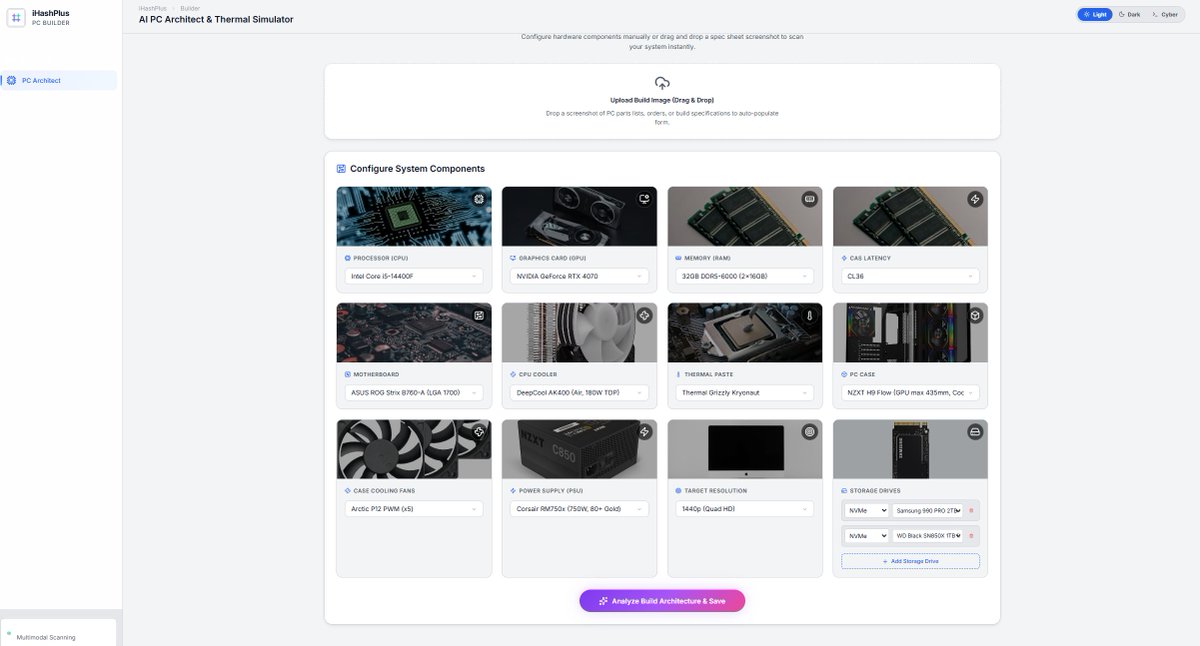Open the WD Black SN850X 1TB model dropdown
The width and height of the screenshot is (1200, 646).
tap(927, 536)
